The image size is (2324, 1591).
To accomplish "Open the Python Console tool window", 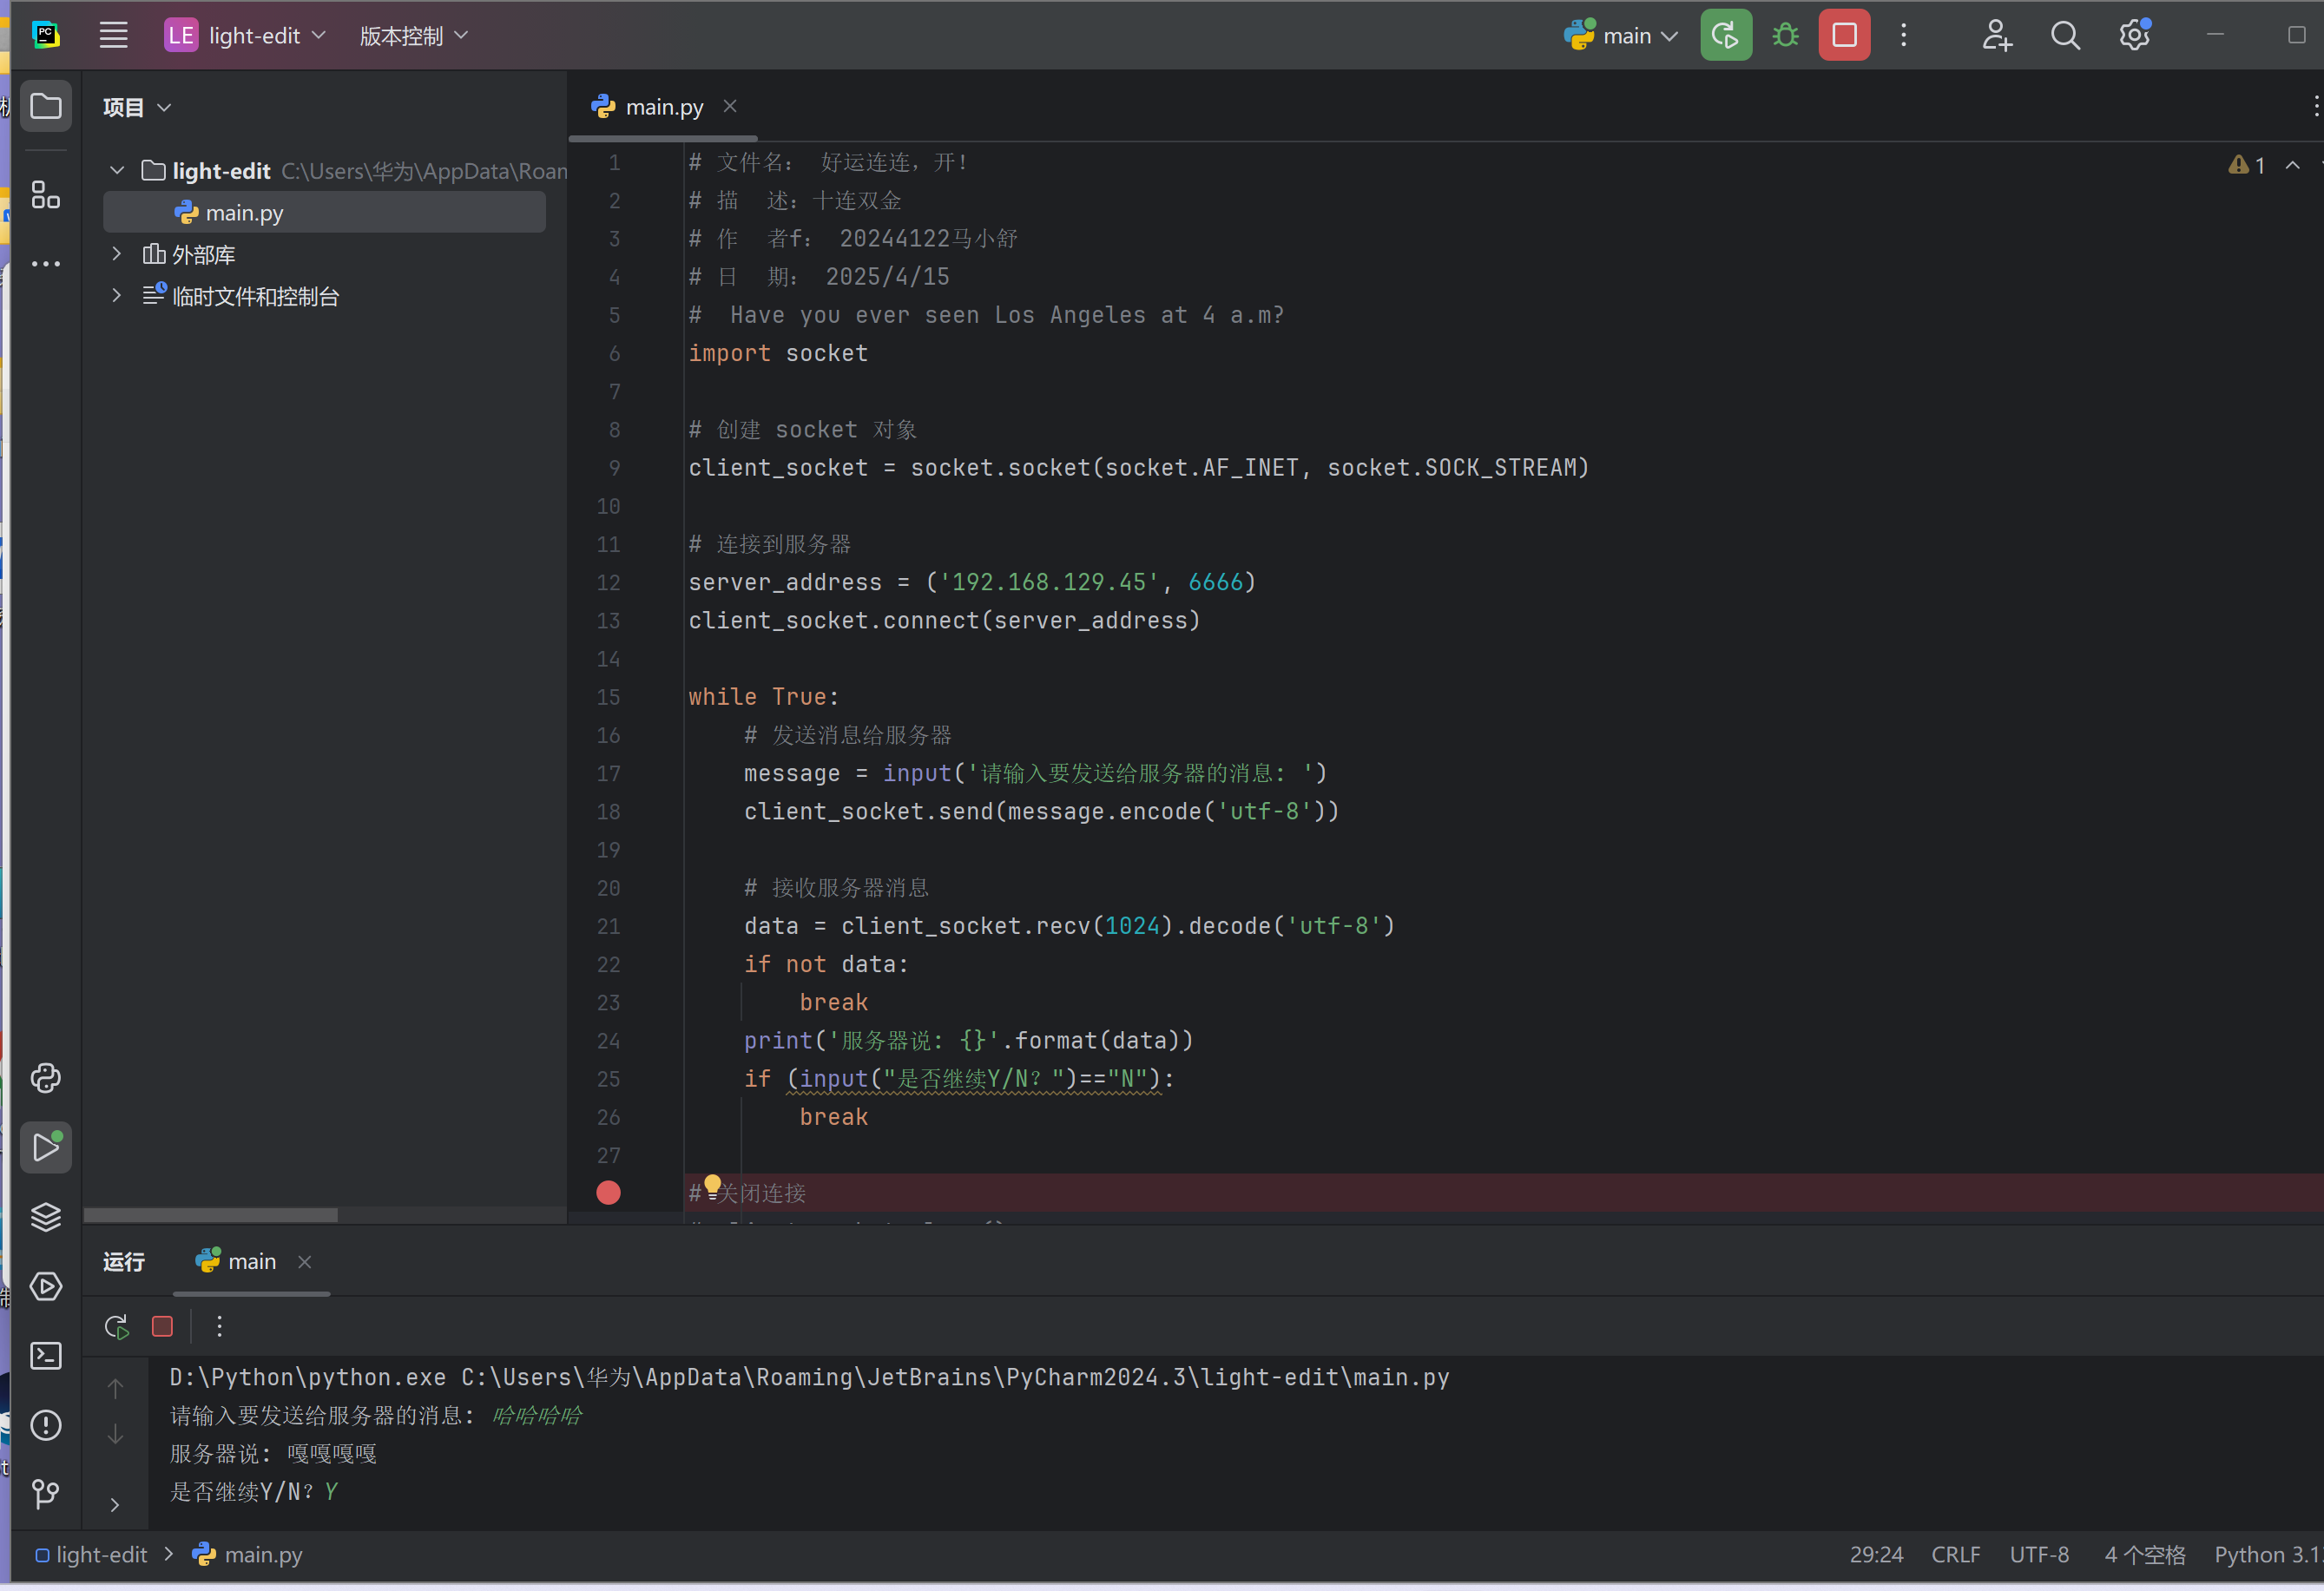I will point(46,1078).
